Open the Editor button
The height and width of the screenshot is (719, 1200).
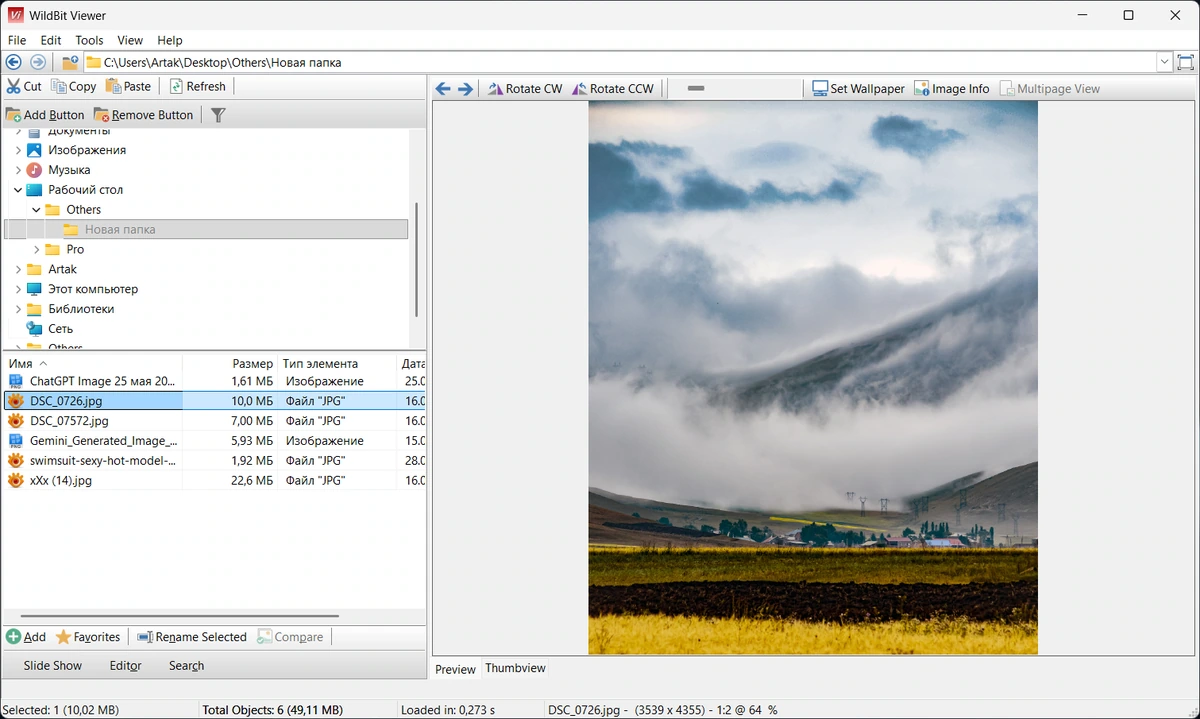pyautogui.click(x=125, y=665)
